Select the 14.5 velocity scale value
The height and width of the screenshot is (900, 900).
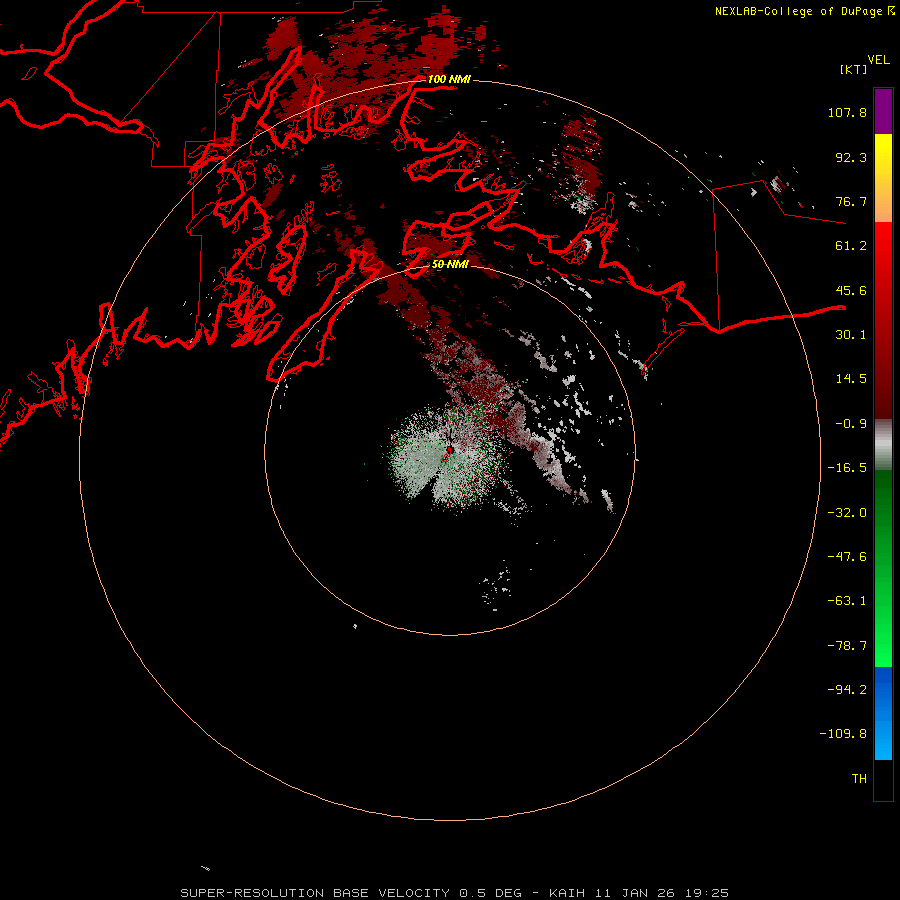click(851, 379)
